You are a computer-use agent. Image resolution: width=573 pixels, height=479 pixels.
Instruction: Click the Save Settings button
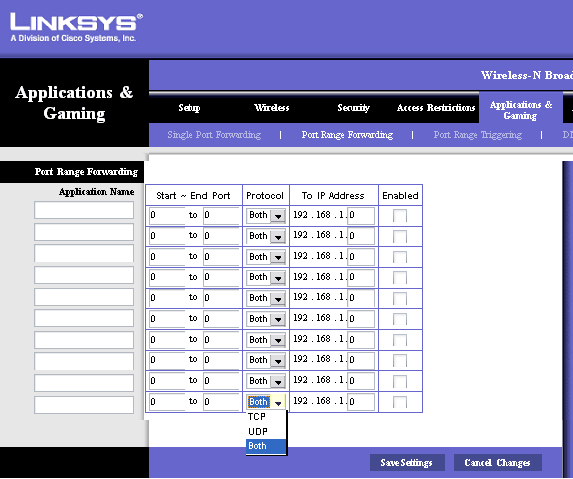pos(407,463)
